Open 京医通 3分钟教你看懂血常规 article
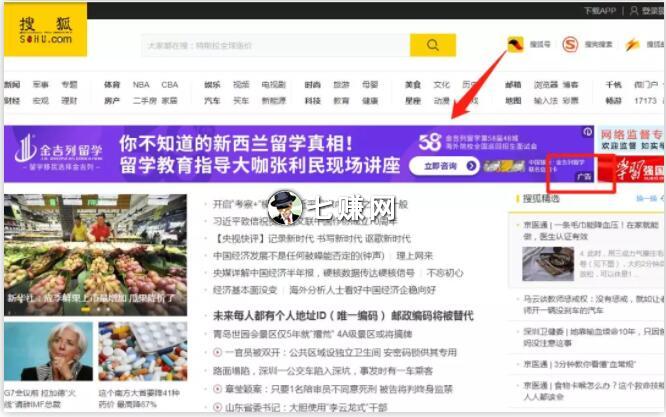666x417 pixels. click(579, 364)
